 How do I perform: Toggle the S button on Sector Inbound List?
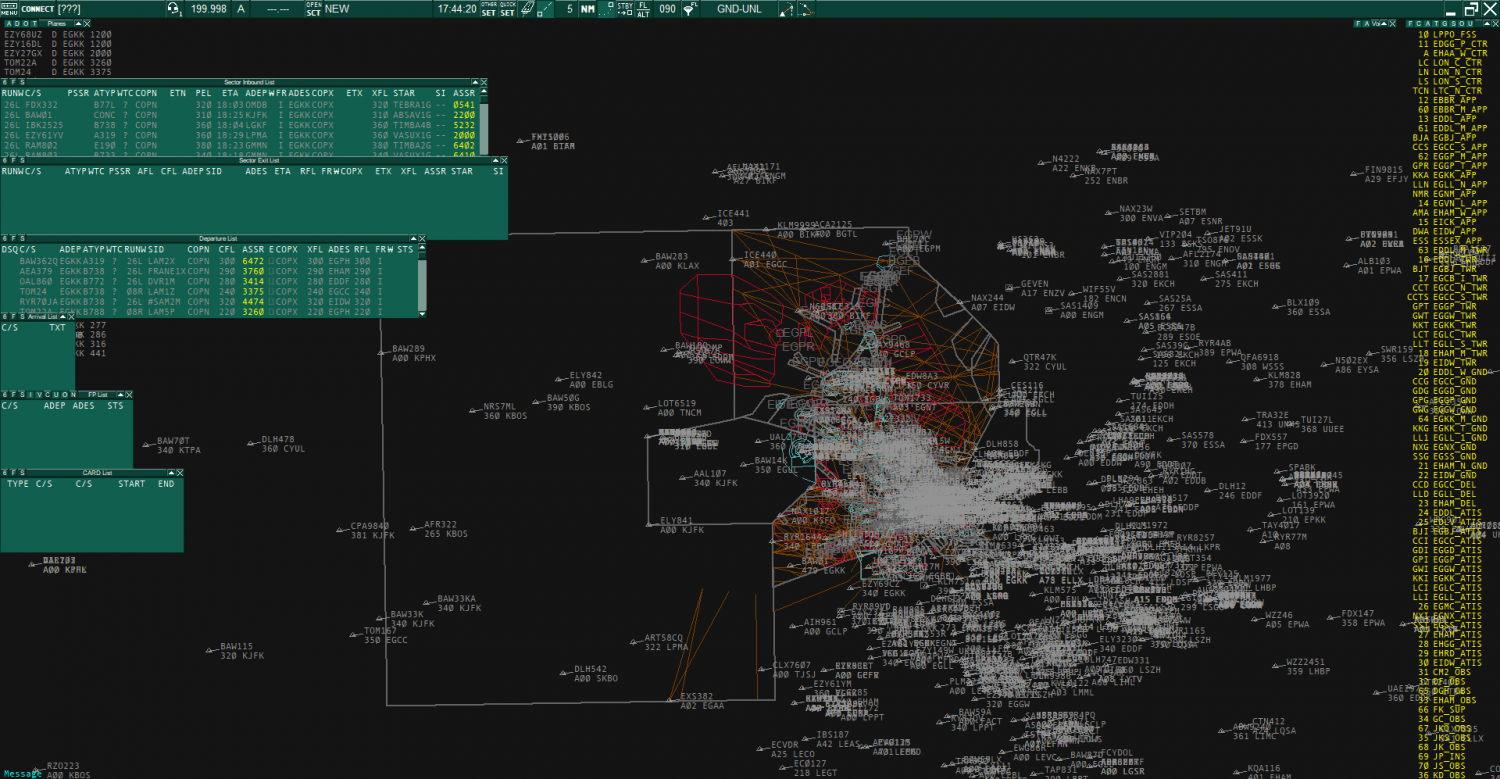tap(20, 82)
